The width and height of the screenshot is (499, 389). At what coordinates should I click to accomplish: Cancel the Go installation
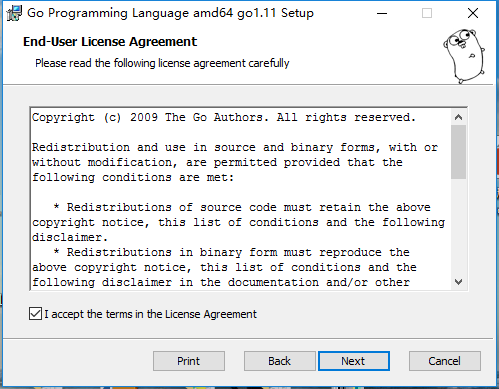(445, 361)
